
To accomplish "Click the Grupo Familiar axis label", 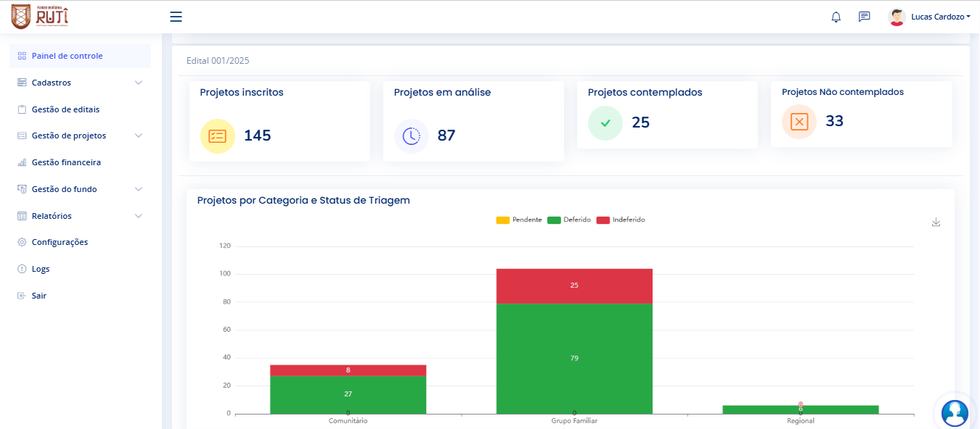I will [x=574, y=421].
